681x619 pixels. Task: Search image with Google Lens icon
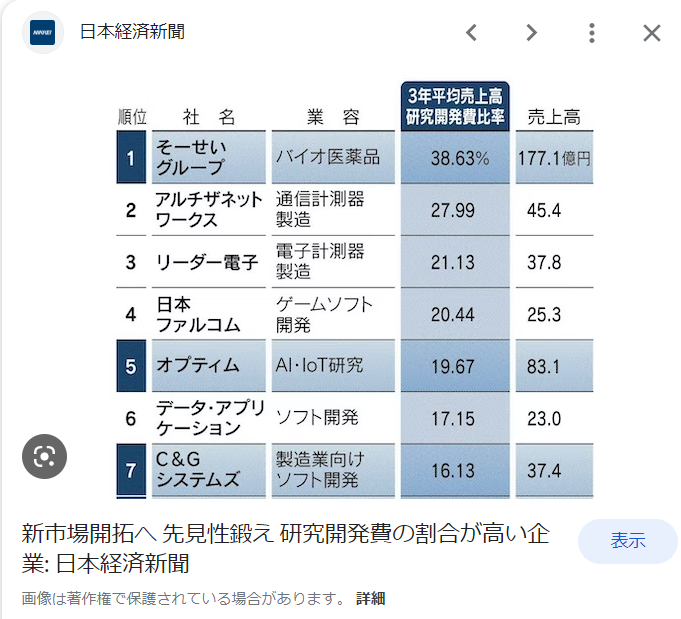(44, 456)
